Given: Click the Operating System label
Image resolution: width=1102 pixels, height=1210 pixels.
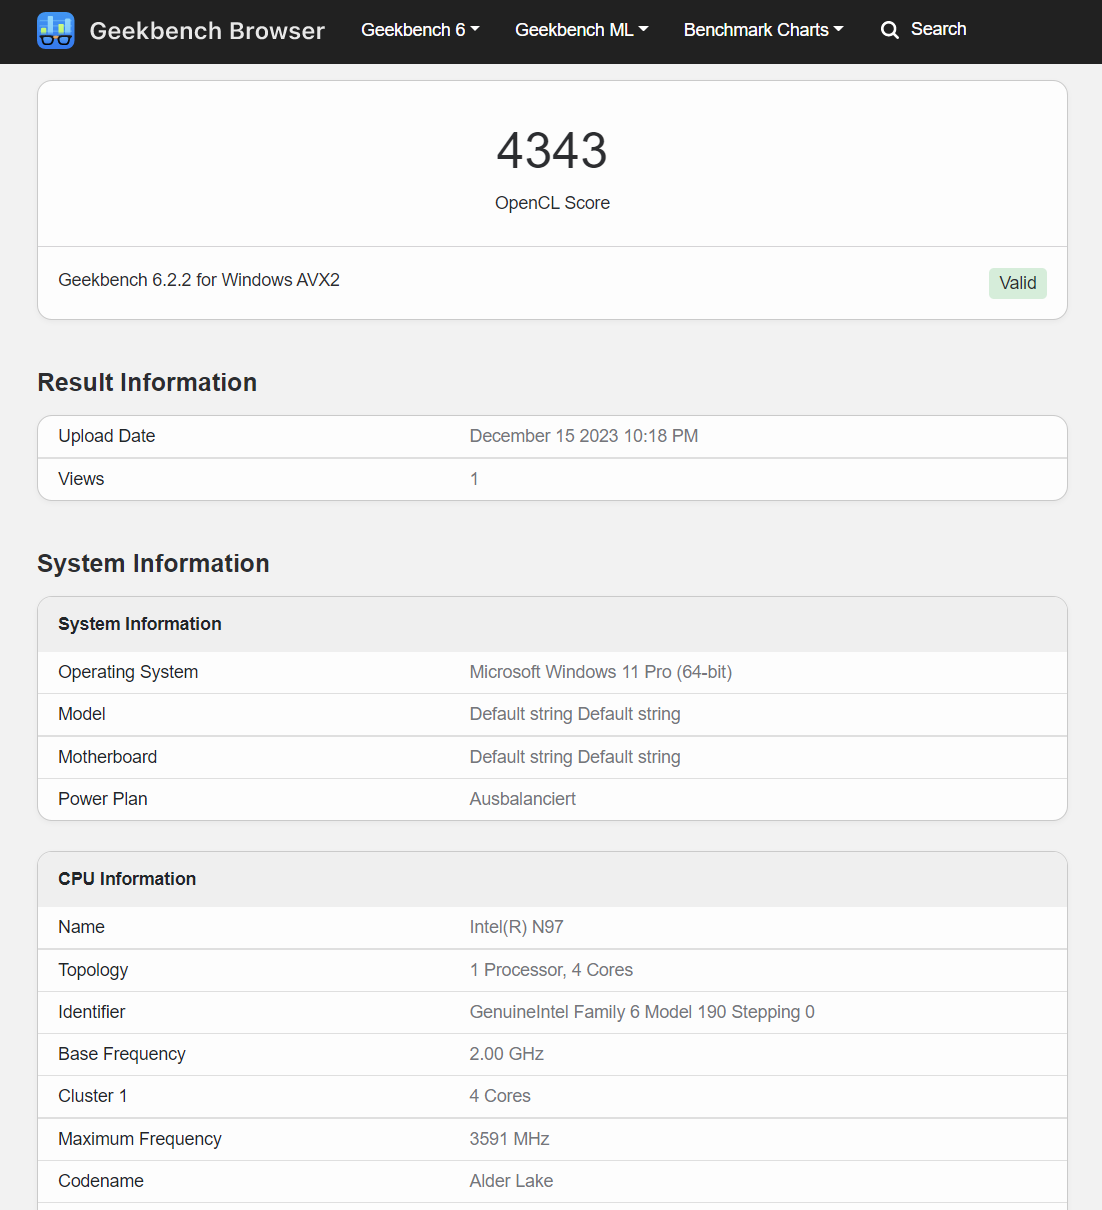Looking at the screenshot, I should pos(128,672).
